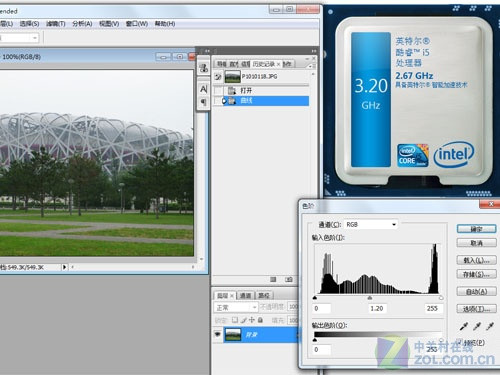Click the history brush source icon beside P1010118.JPG
This screenshot has height=375, width=500.
(x=218, y=77)
